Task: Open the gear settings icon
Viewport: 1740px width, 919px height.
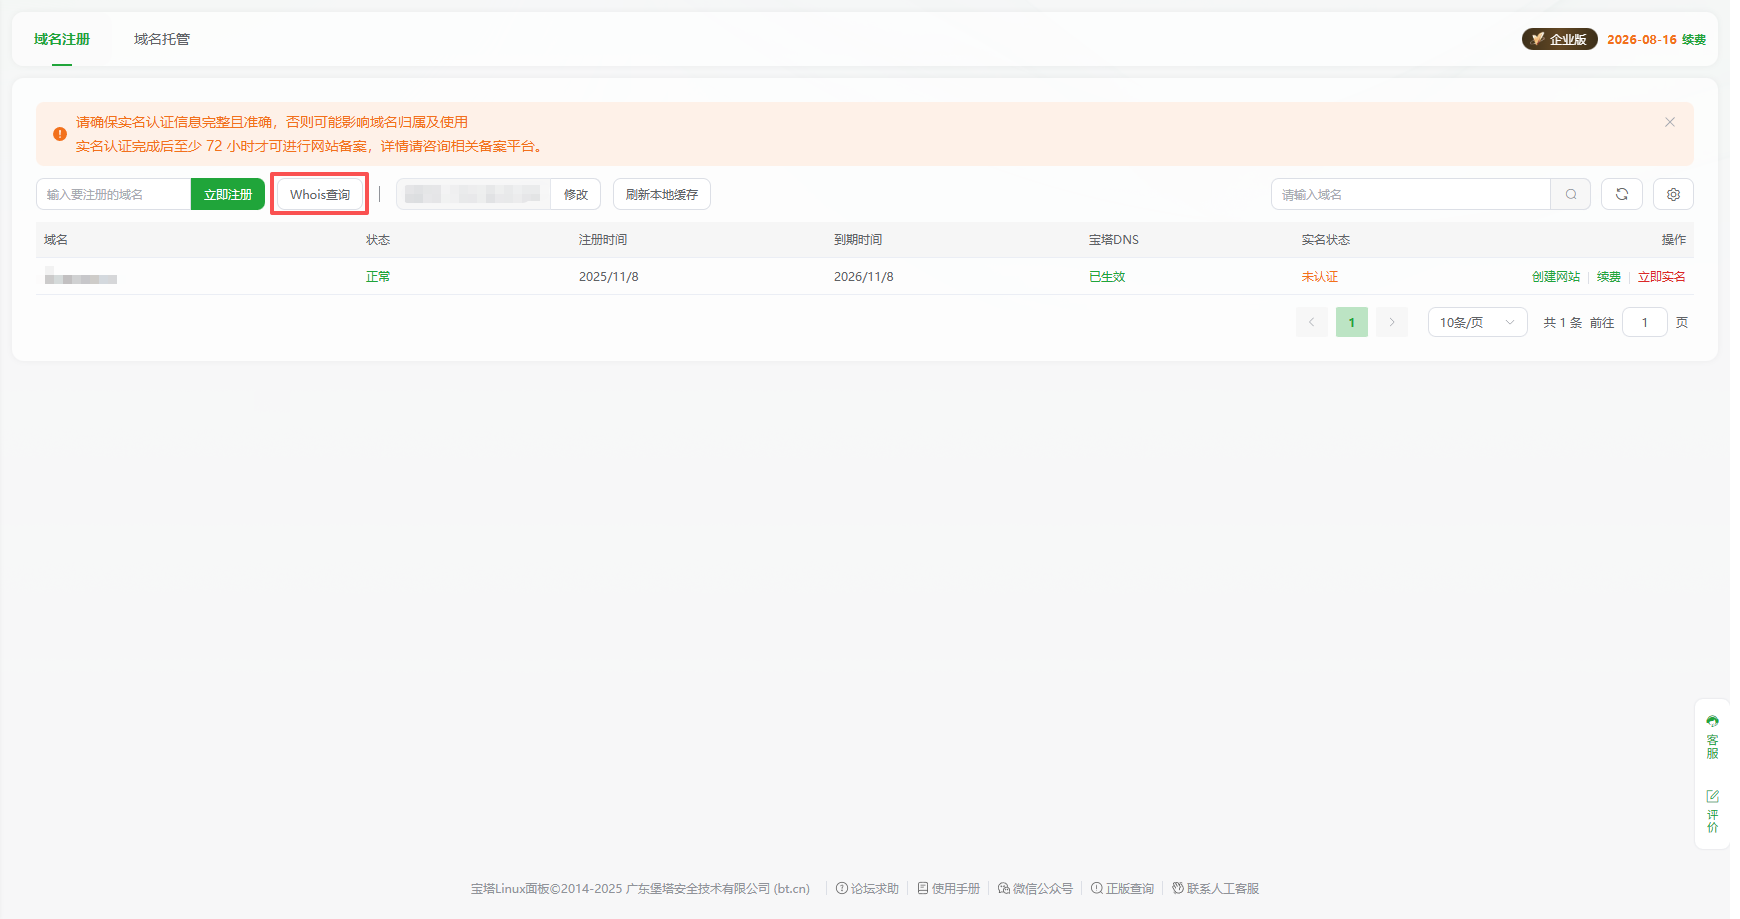Action: 1673,194
